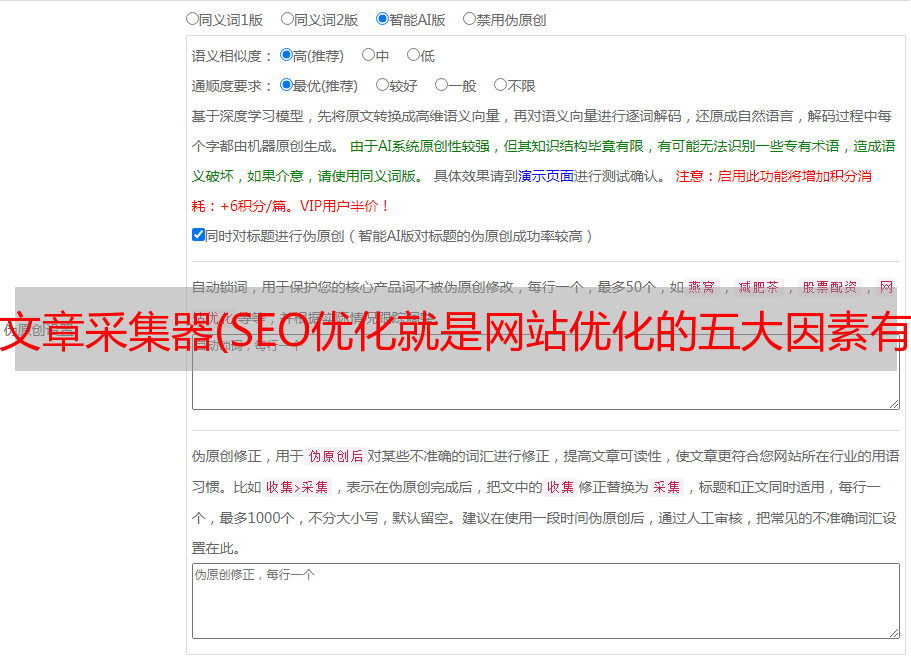
Task: Choose the 智能AI版 radio option
Action: 382,19
